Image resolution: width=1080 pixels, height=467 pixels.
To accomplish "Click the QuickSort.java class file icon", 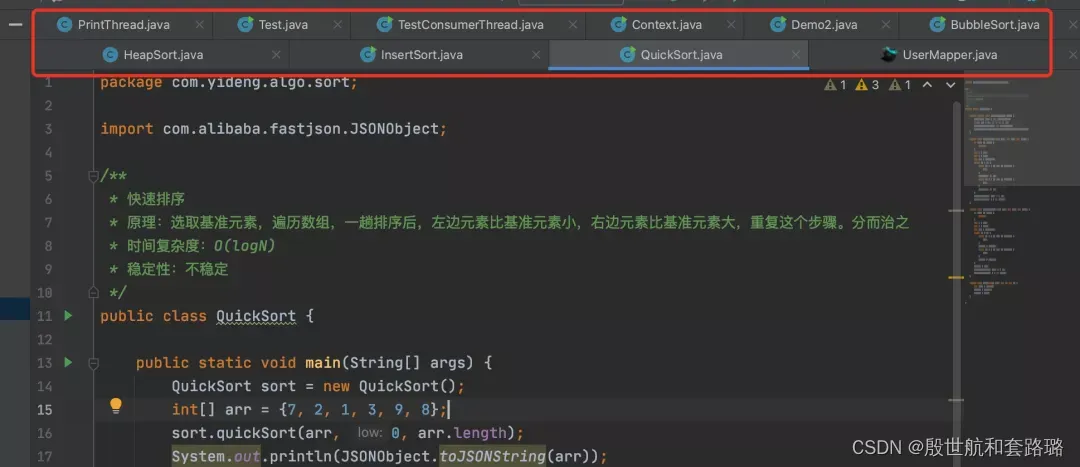I will [x=627, y=54].
